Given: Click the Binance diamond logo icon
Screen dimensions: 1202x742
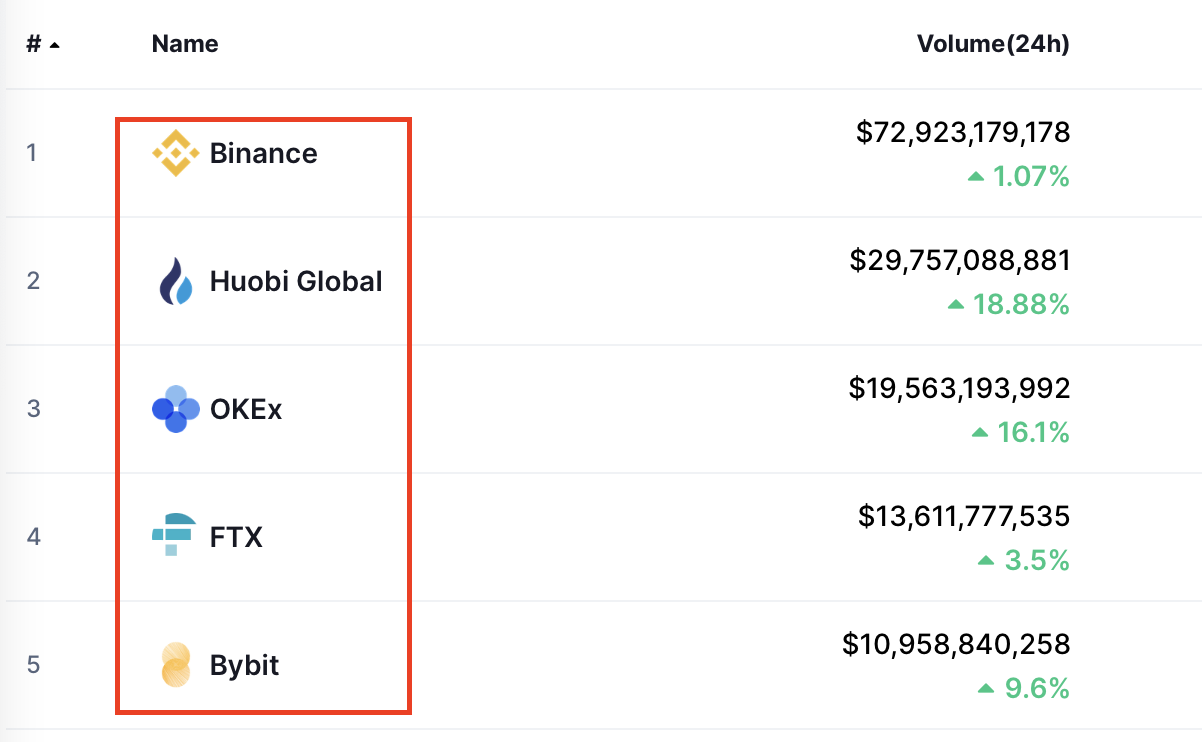Looking at the screenshot, I should [x=176, y=153].
